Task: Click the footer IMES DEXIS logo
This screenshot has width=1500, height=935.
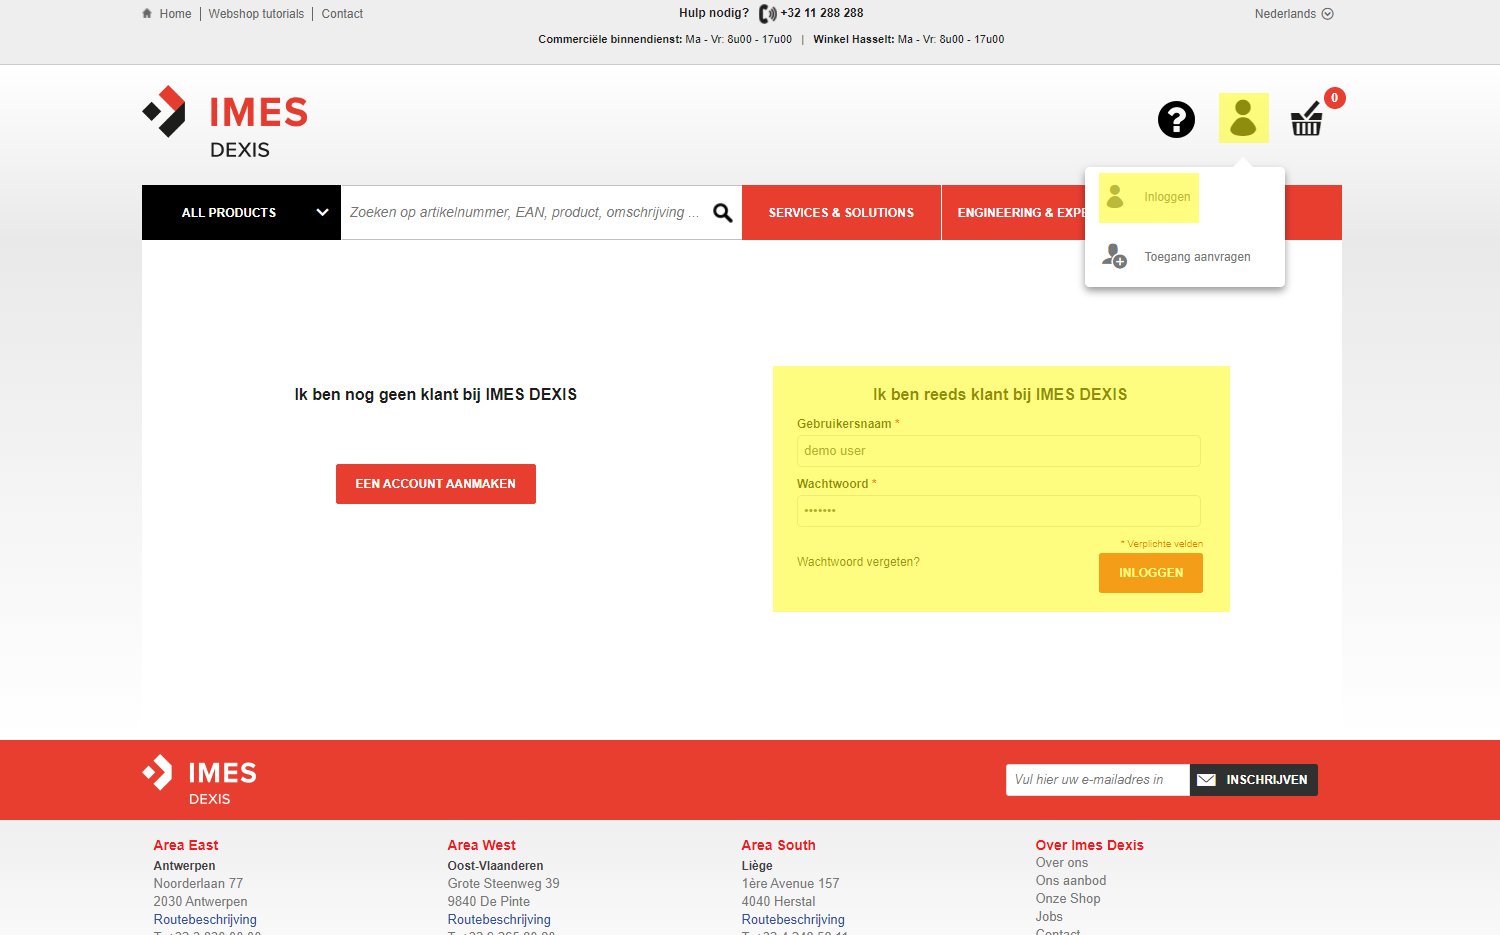Action: (200, 780)
